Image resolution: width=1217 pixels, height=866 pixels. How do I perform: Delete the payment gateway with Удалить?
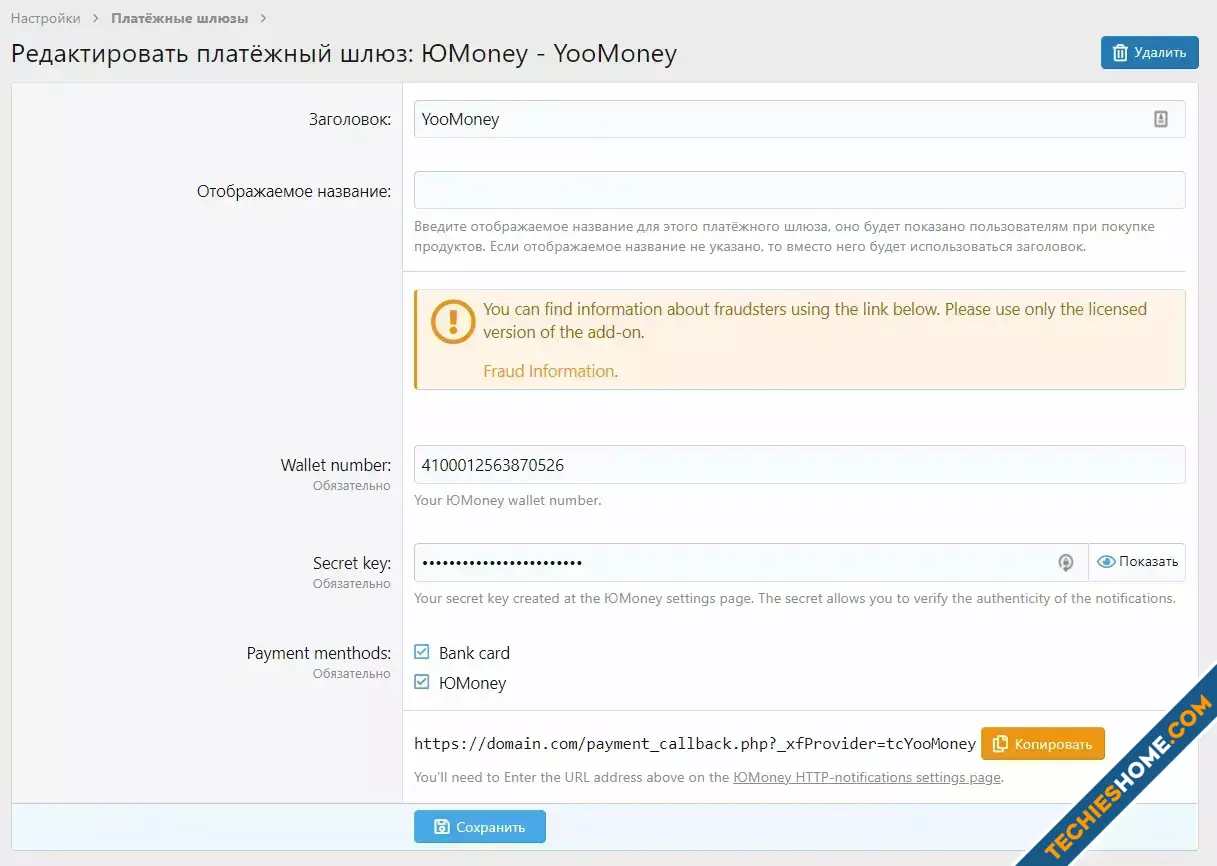pos(1150,53)
